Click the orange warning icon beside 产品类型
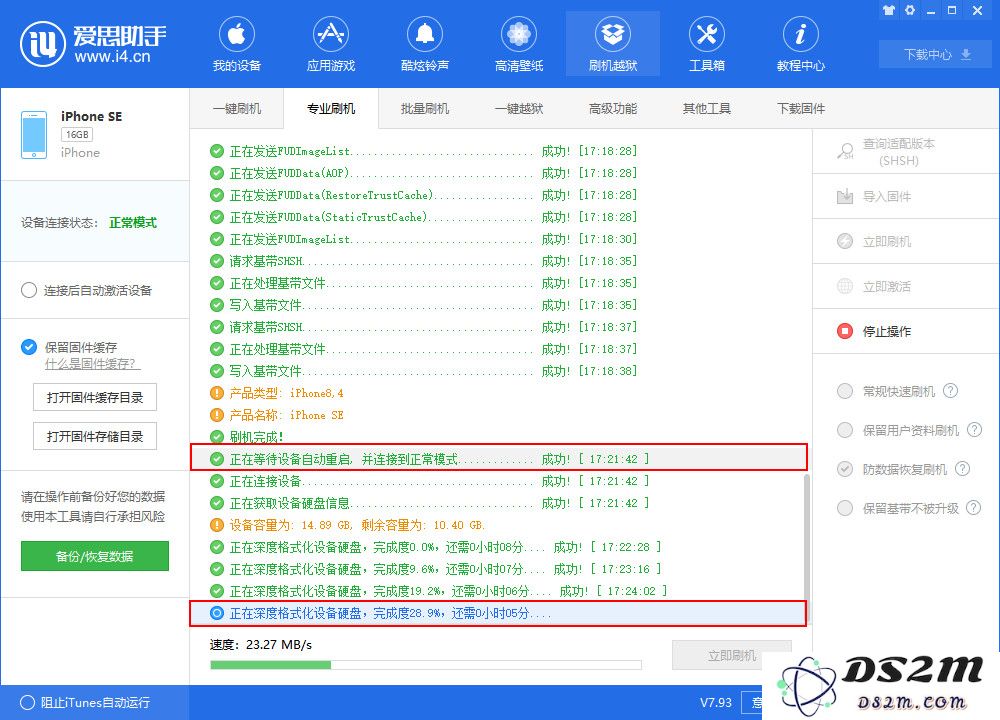 (217, 393)
